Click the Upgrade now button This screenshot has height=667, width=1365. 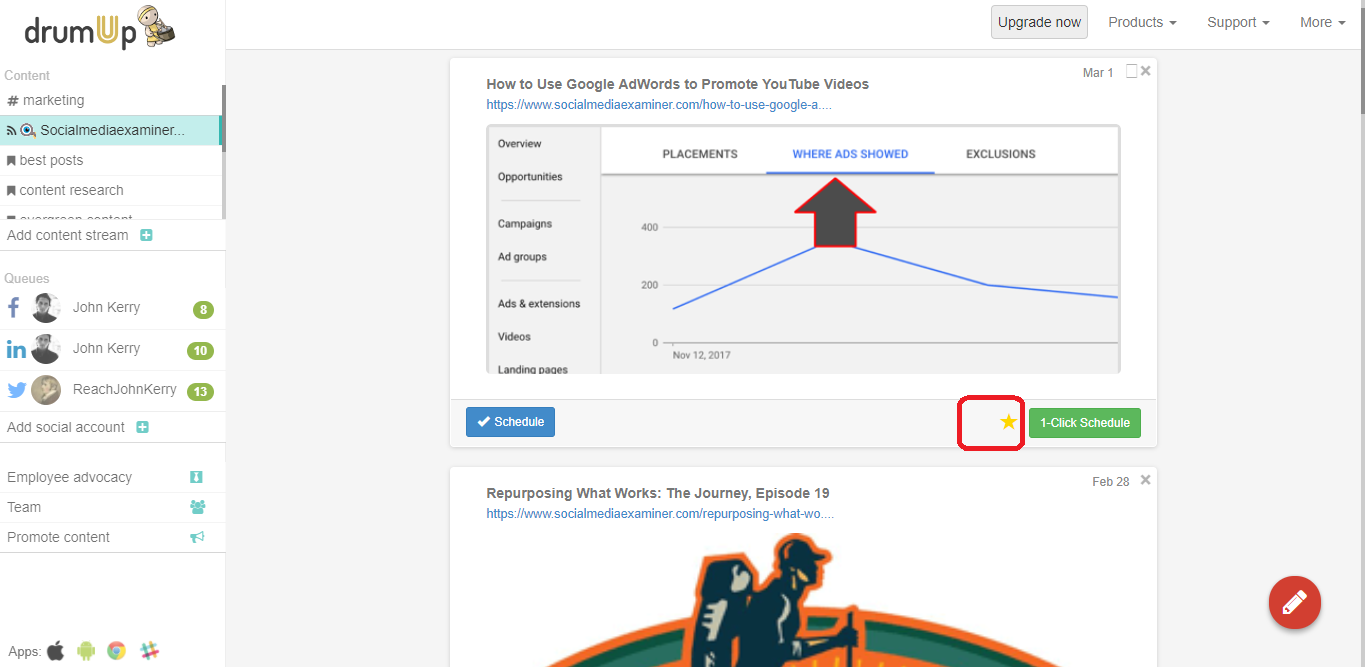(x=1039, y=22)
